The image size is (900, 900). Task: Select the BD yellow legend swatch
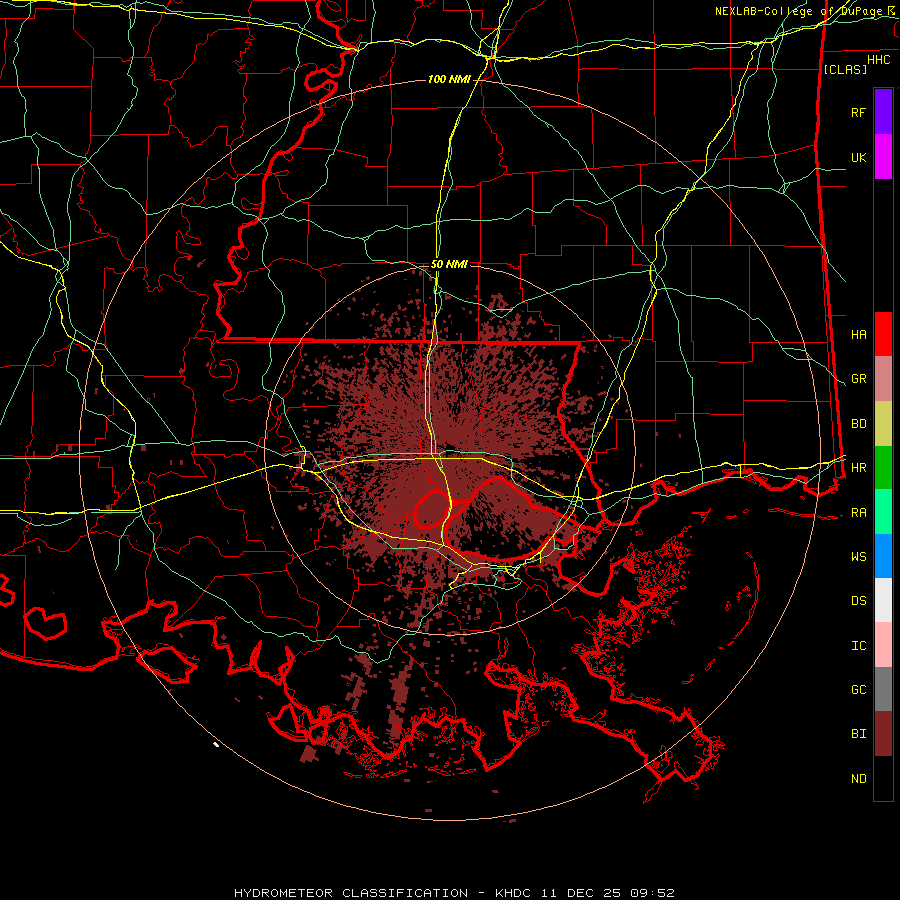pyautogui.click(x=883, y=423)
